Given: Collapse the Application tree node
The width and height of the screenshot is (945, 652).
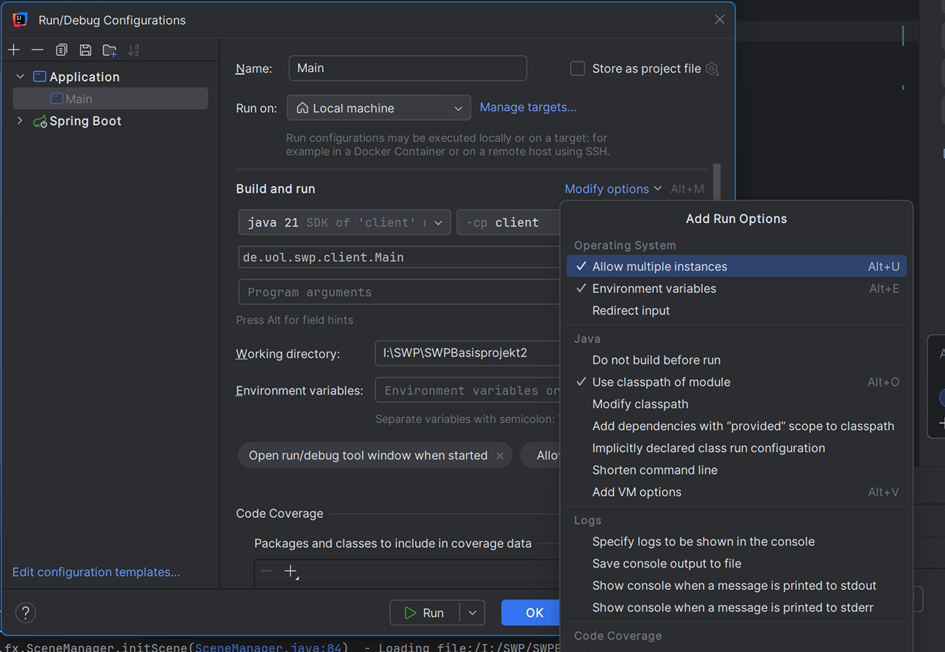Looking at the screenshot, I should pyautogui.click(x=20, y=77).
